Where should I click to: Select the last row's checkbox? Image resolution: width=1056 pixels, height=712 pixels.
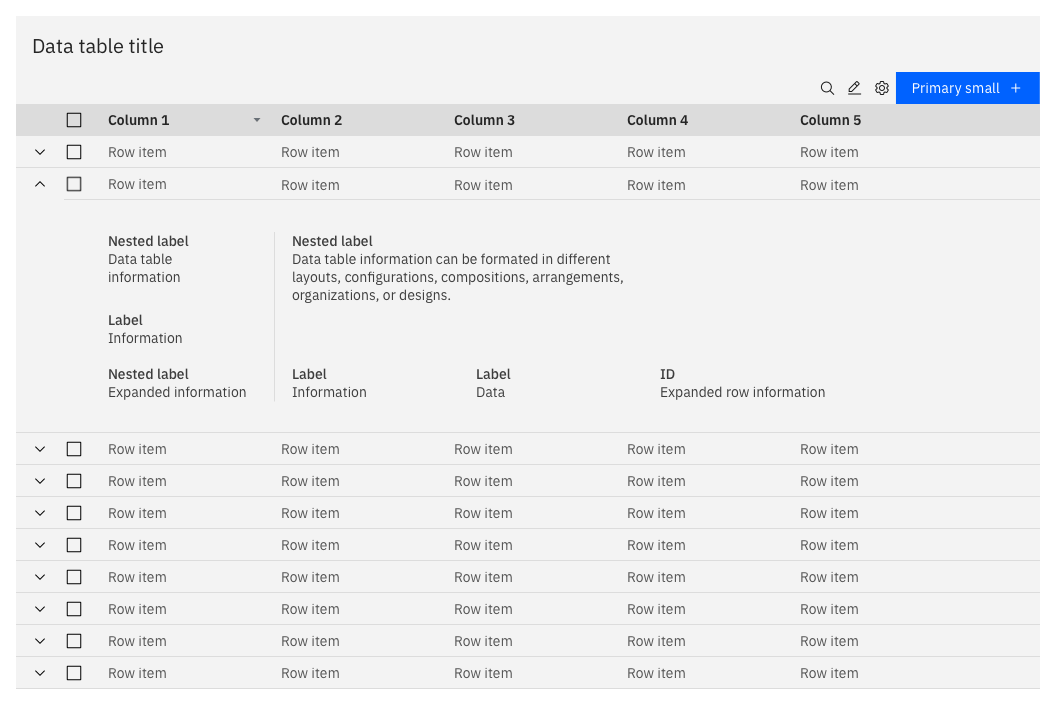74,673
